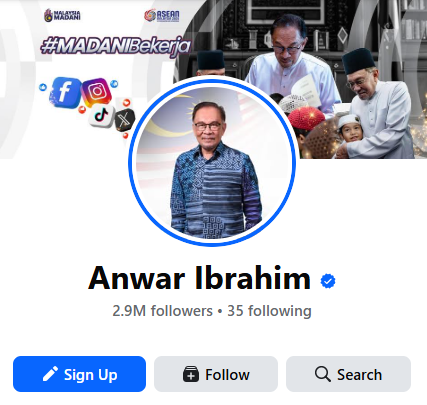
Task: Click the ASEAN logo in cover banner
Action: [x=162, y=16]
